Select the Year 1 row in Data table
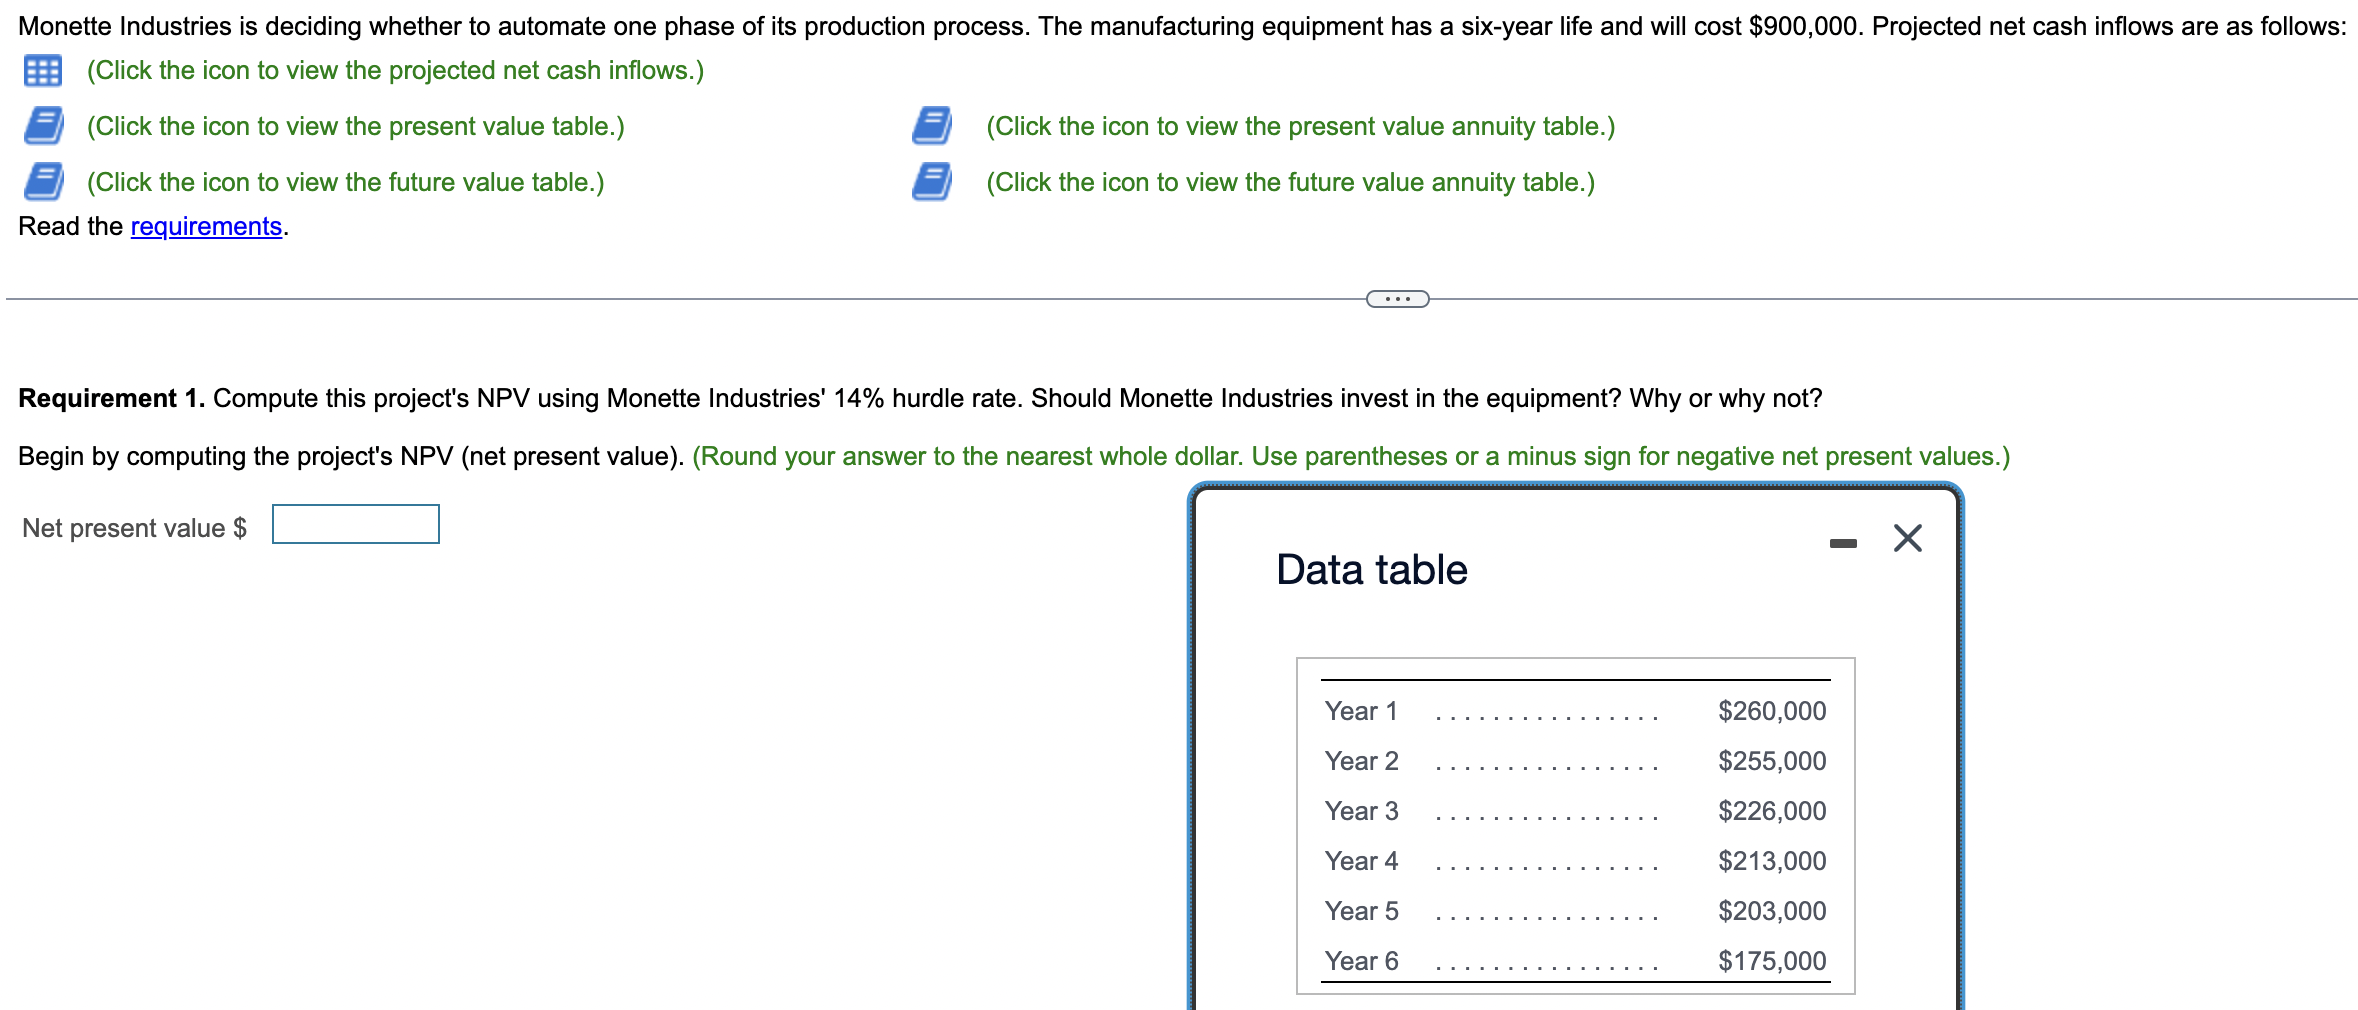The height and width of the screenshot is (1010, 2358). click(x=1361, y=711)
